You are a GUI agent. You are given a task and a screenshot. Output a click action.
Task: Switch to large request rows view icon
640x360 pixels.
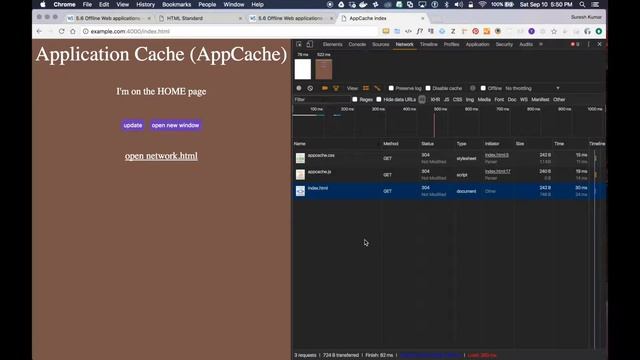click(366, 88)
